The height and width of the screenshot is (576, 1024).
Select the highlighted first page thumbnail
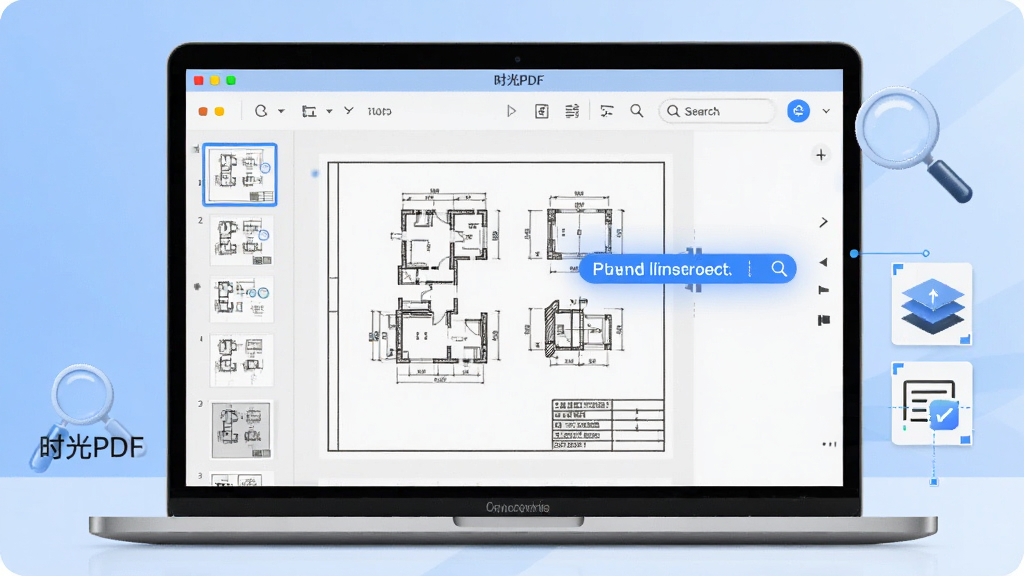tap(240, 174)
